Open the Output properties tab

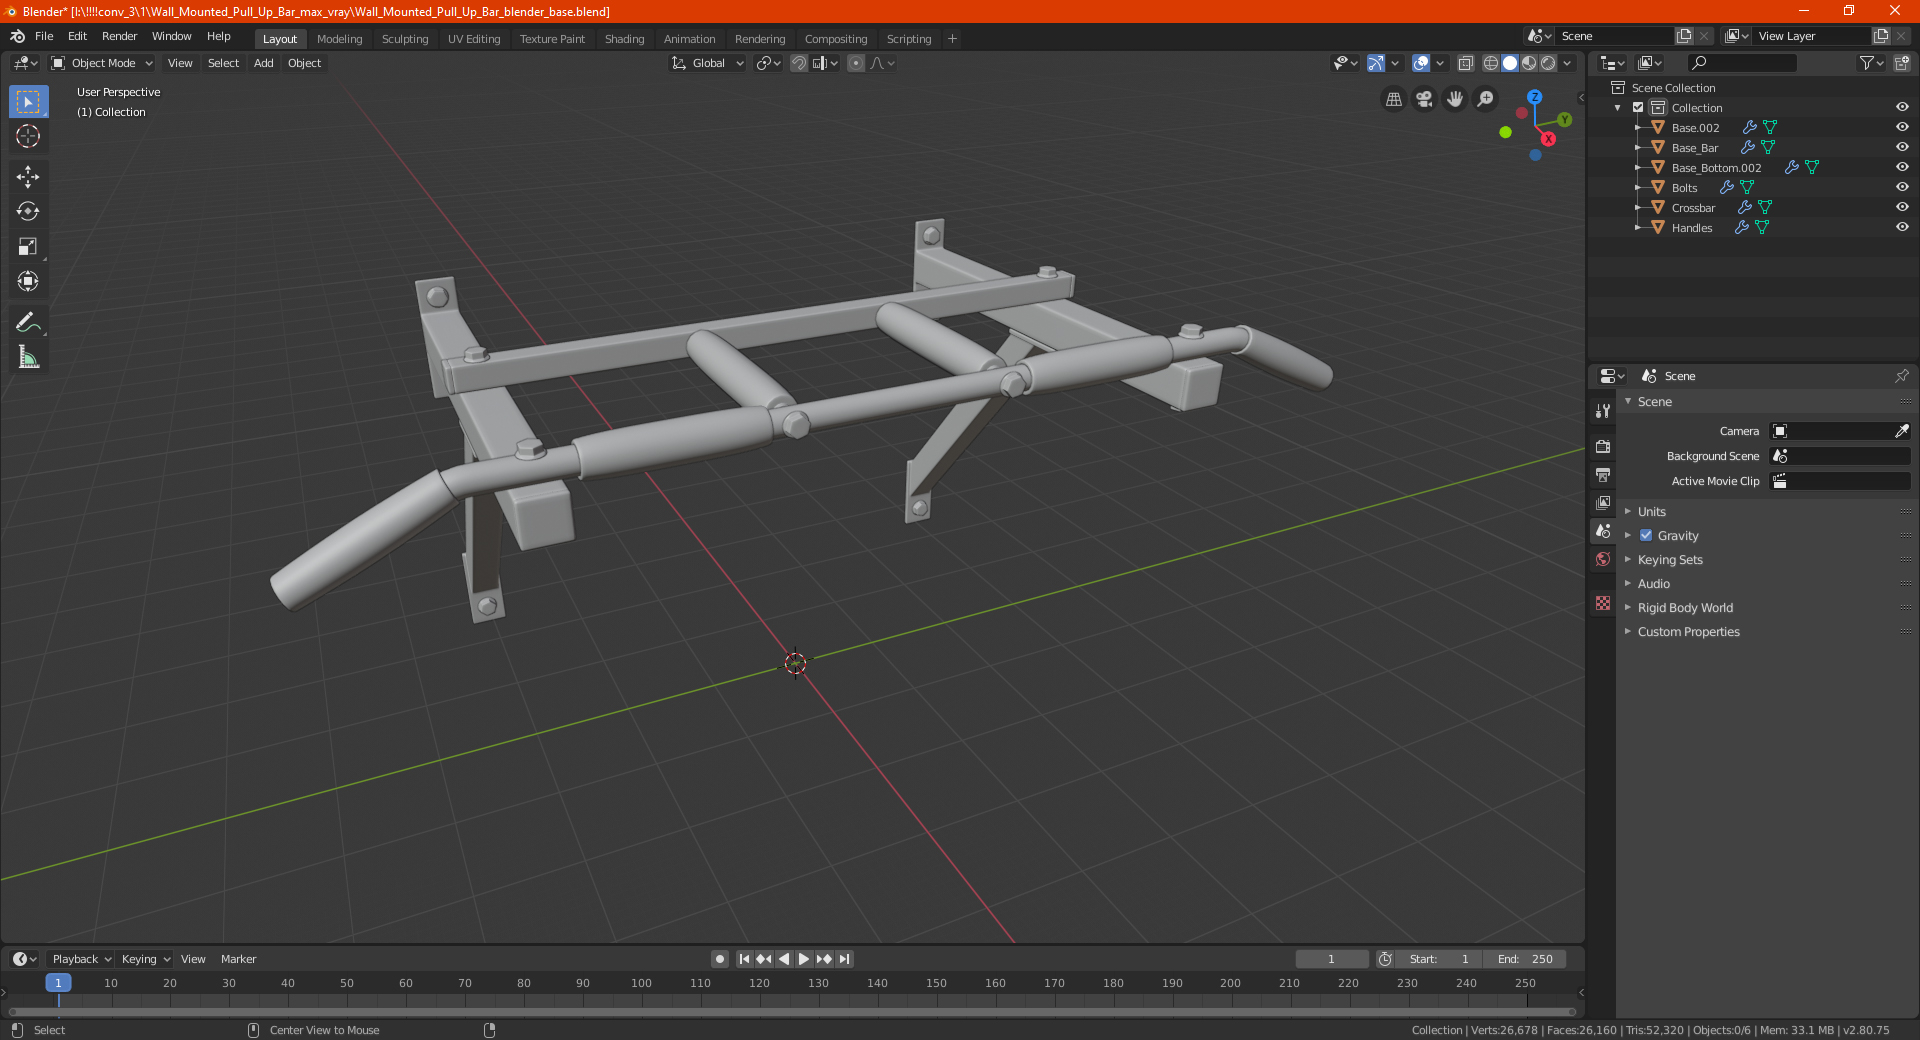[1603, 475]
